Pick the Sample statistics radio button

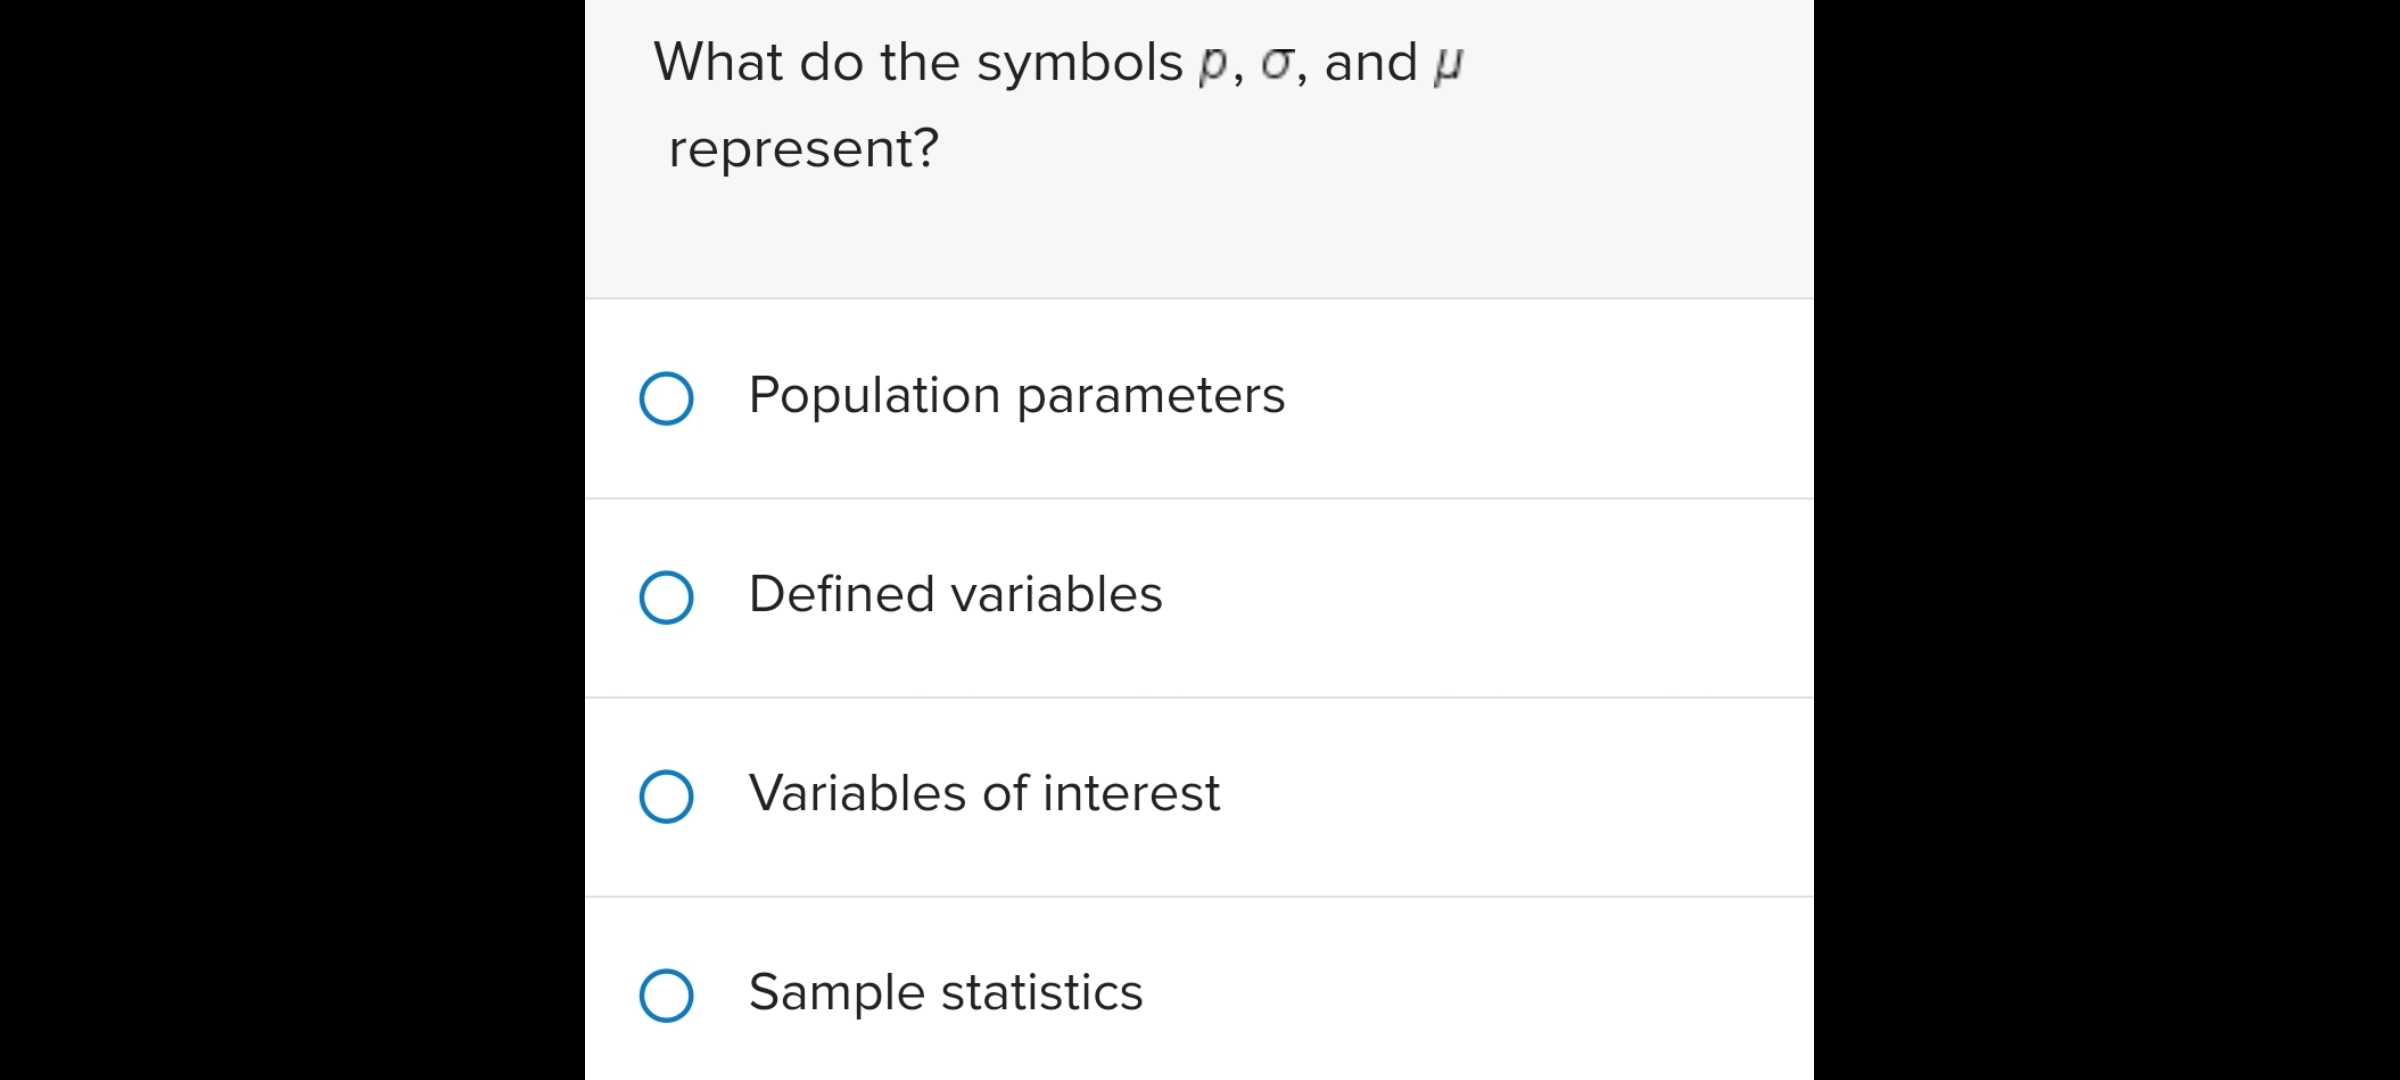[x=666, y=995]
